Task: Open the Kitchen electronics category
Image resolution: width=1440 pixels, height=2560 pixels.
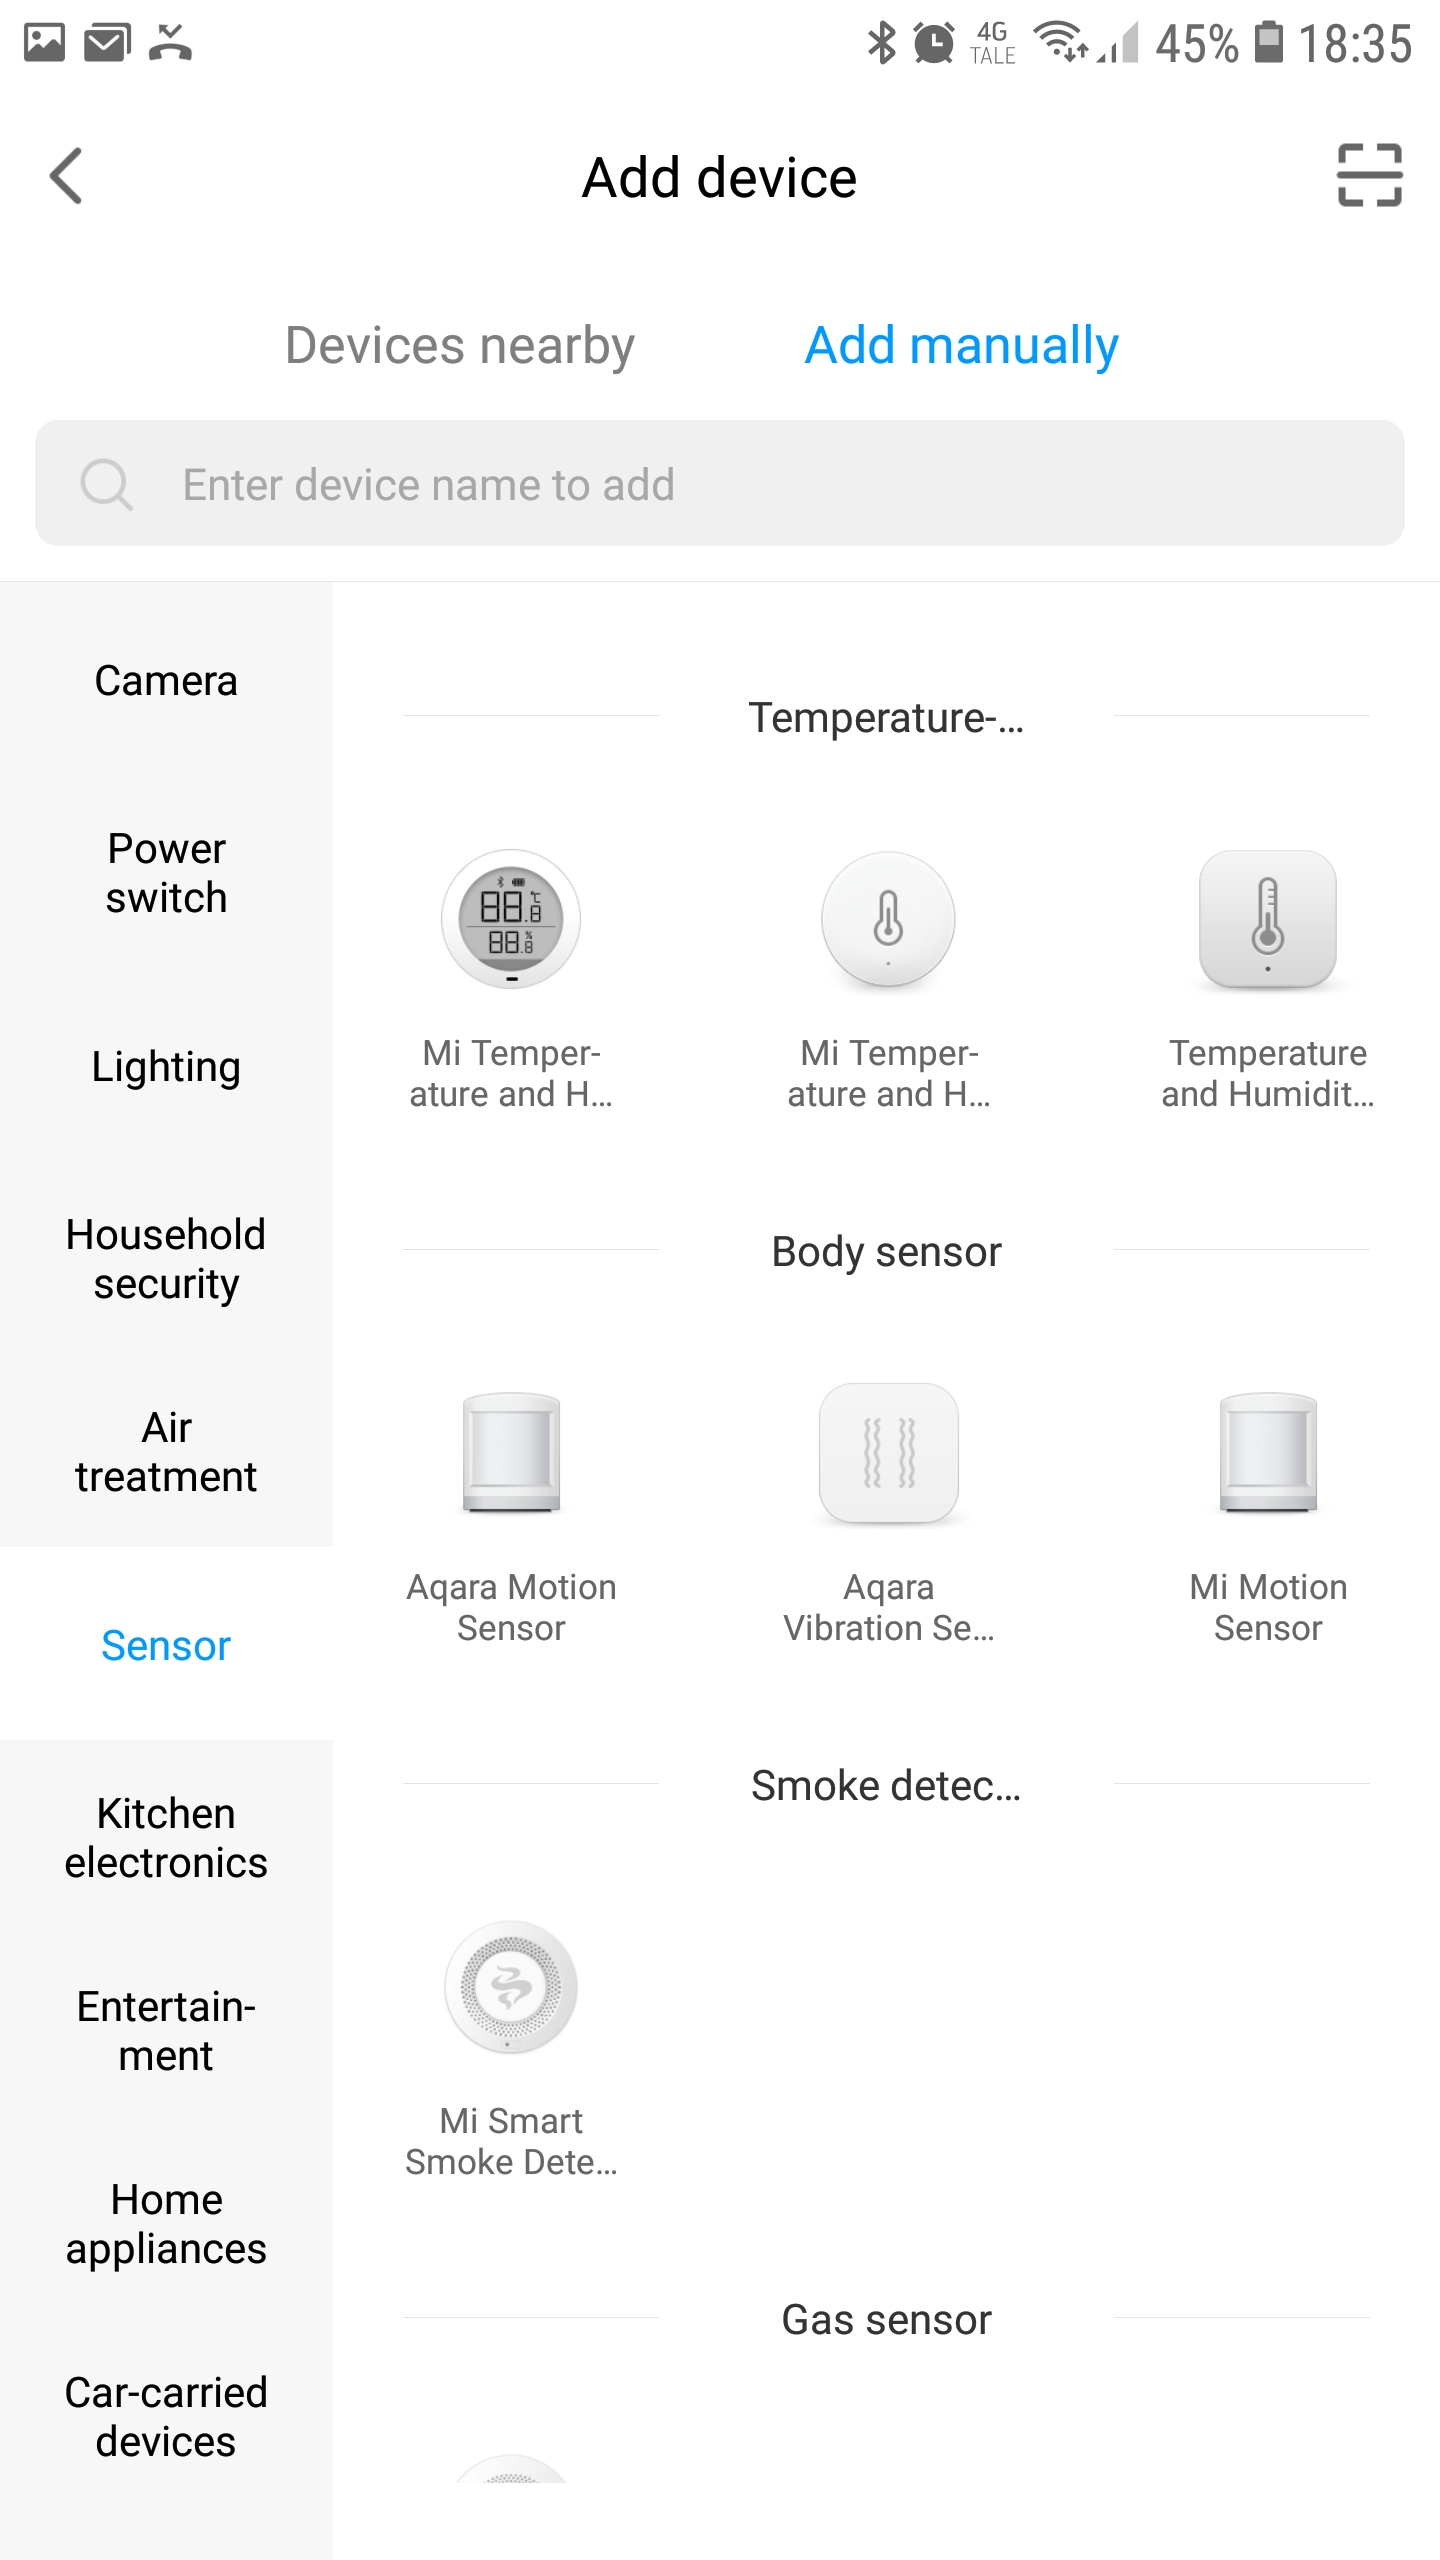Action: [x=166, y=1838]
